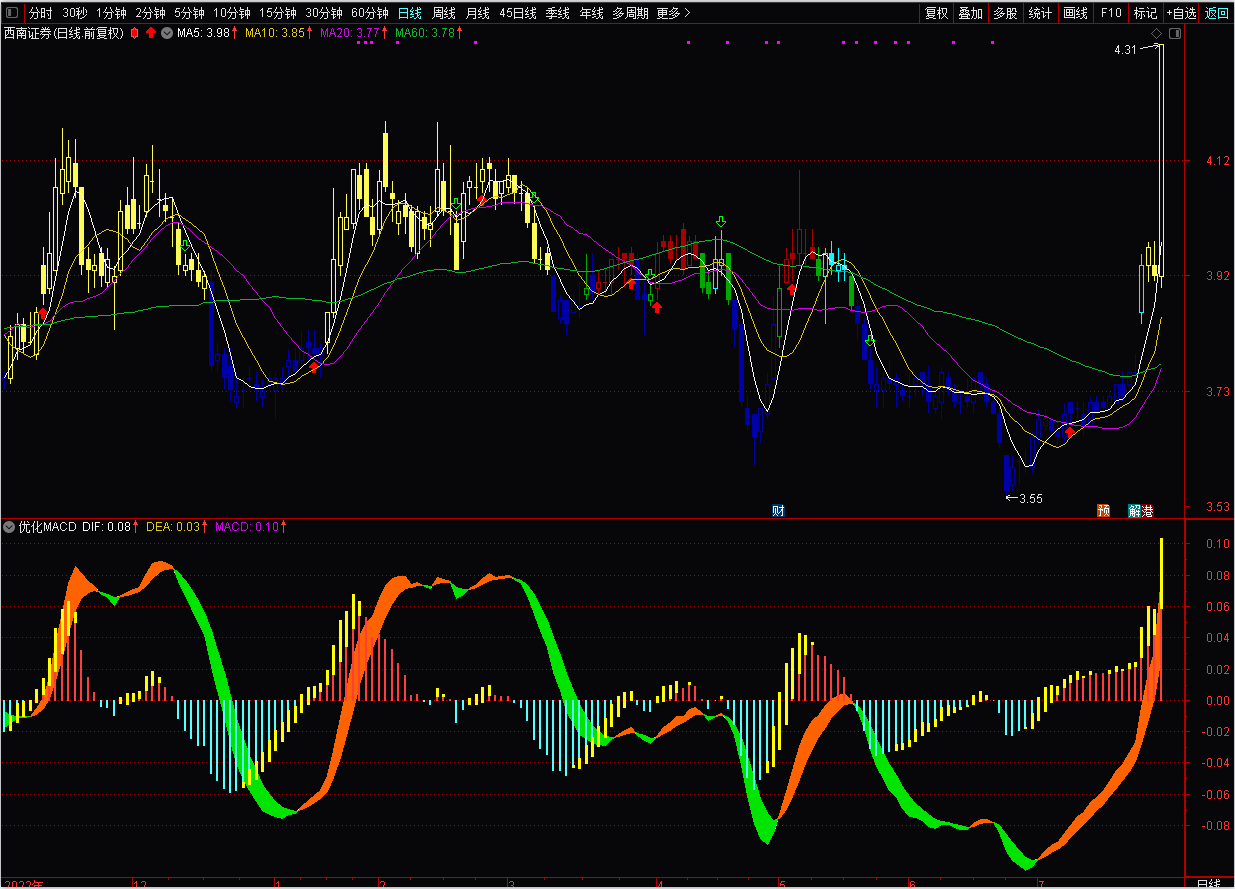1235x889 pixels.
Task: Click the 画线 drawing tools button
Action: (1075, 14)
